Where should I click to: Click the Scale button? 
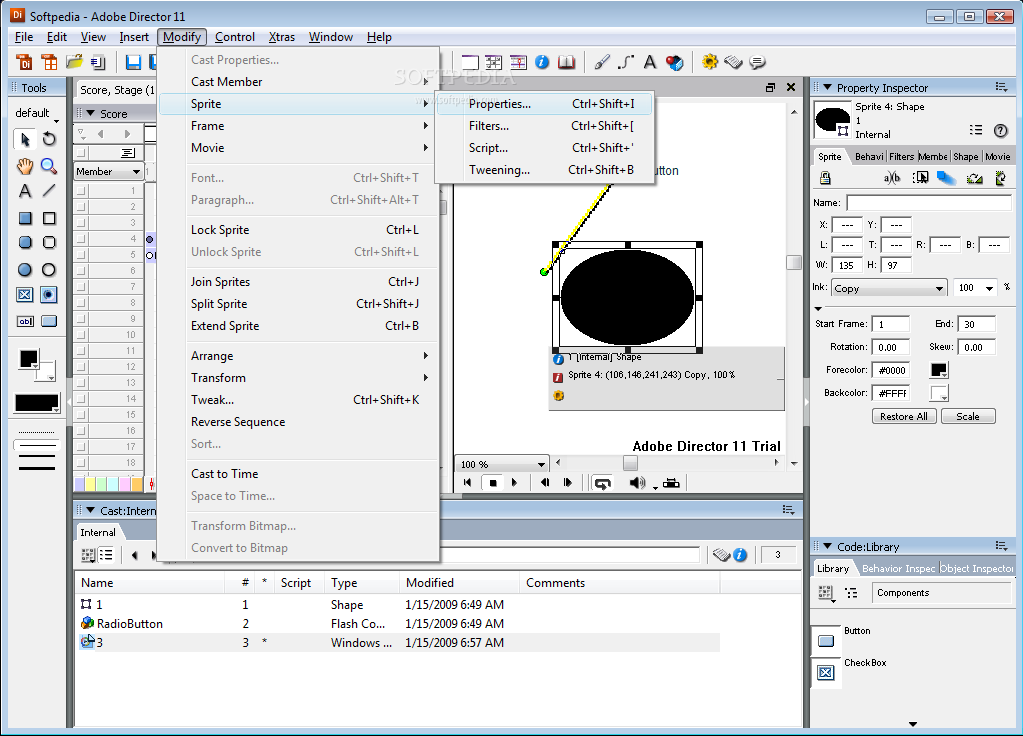(968, 416)
